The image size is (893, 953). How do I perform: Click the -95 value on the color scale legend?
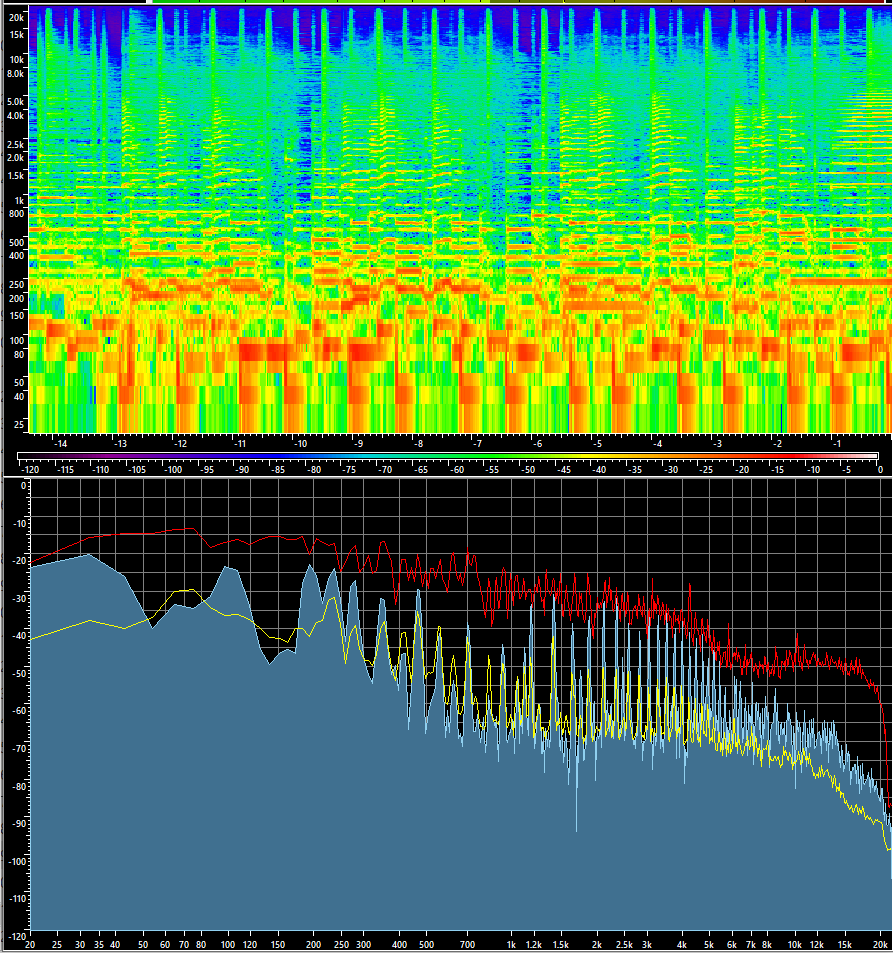pyautogui.click(x=209, y=470)
